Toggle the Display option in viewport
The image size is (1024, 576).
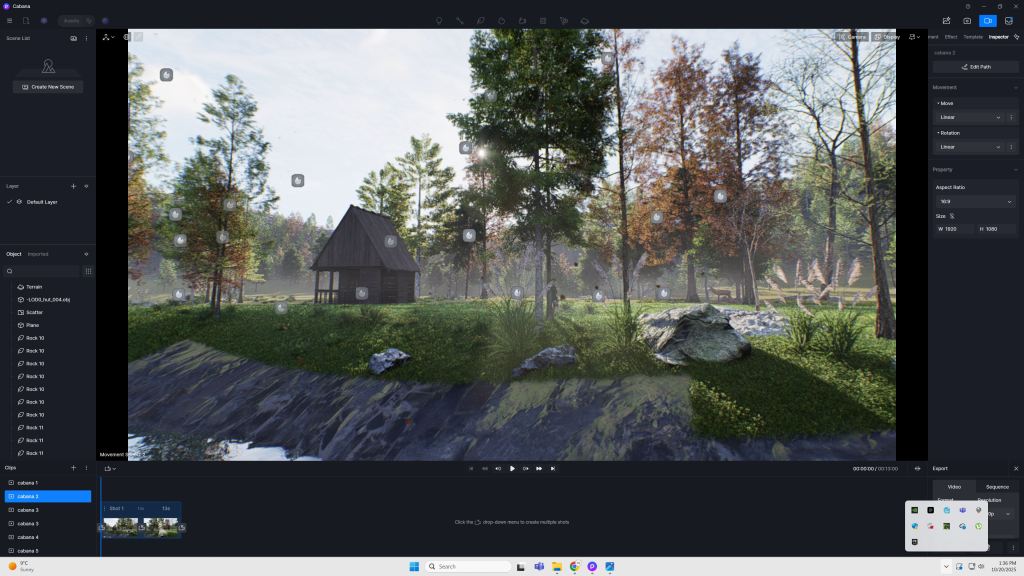point(886,37)
